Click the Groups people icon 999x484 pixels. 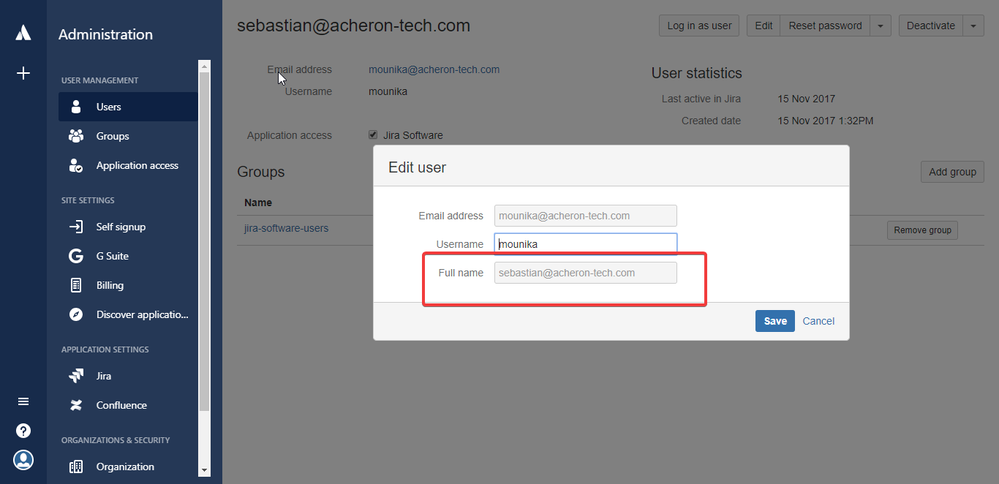click(x=76, y=136)
